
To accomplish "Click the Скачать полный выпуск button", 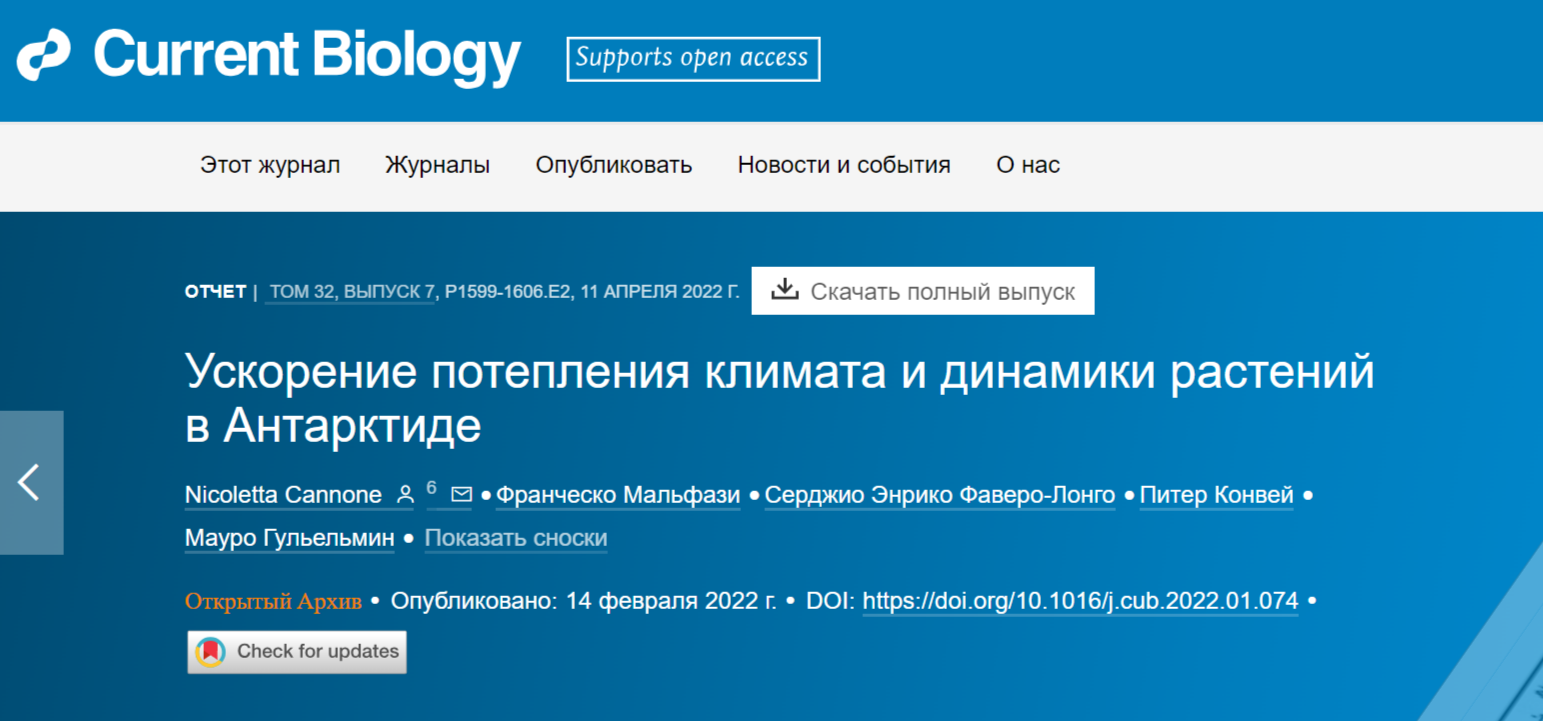I will 923,291.
